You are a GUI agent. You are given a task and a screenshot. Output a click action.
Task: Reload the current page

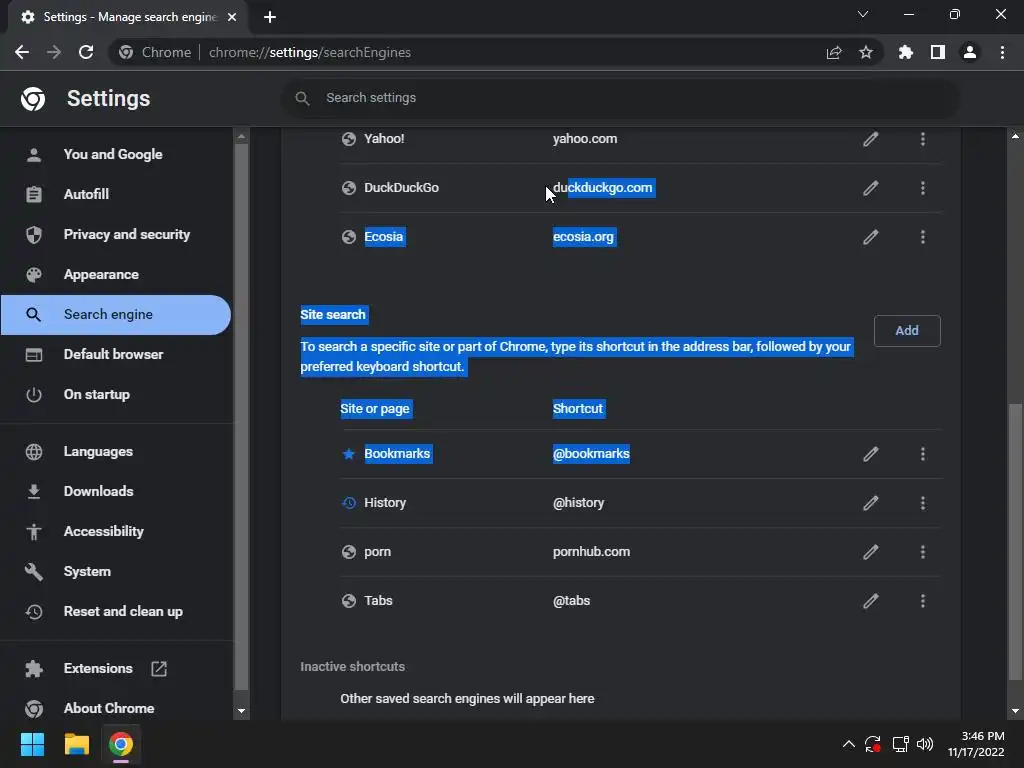click(86, 52)
